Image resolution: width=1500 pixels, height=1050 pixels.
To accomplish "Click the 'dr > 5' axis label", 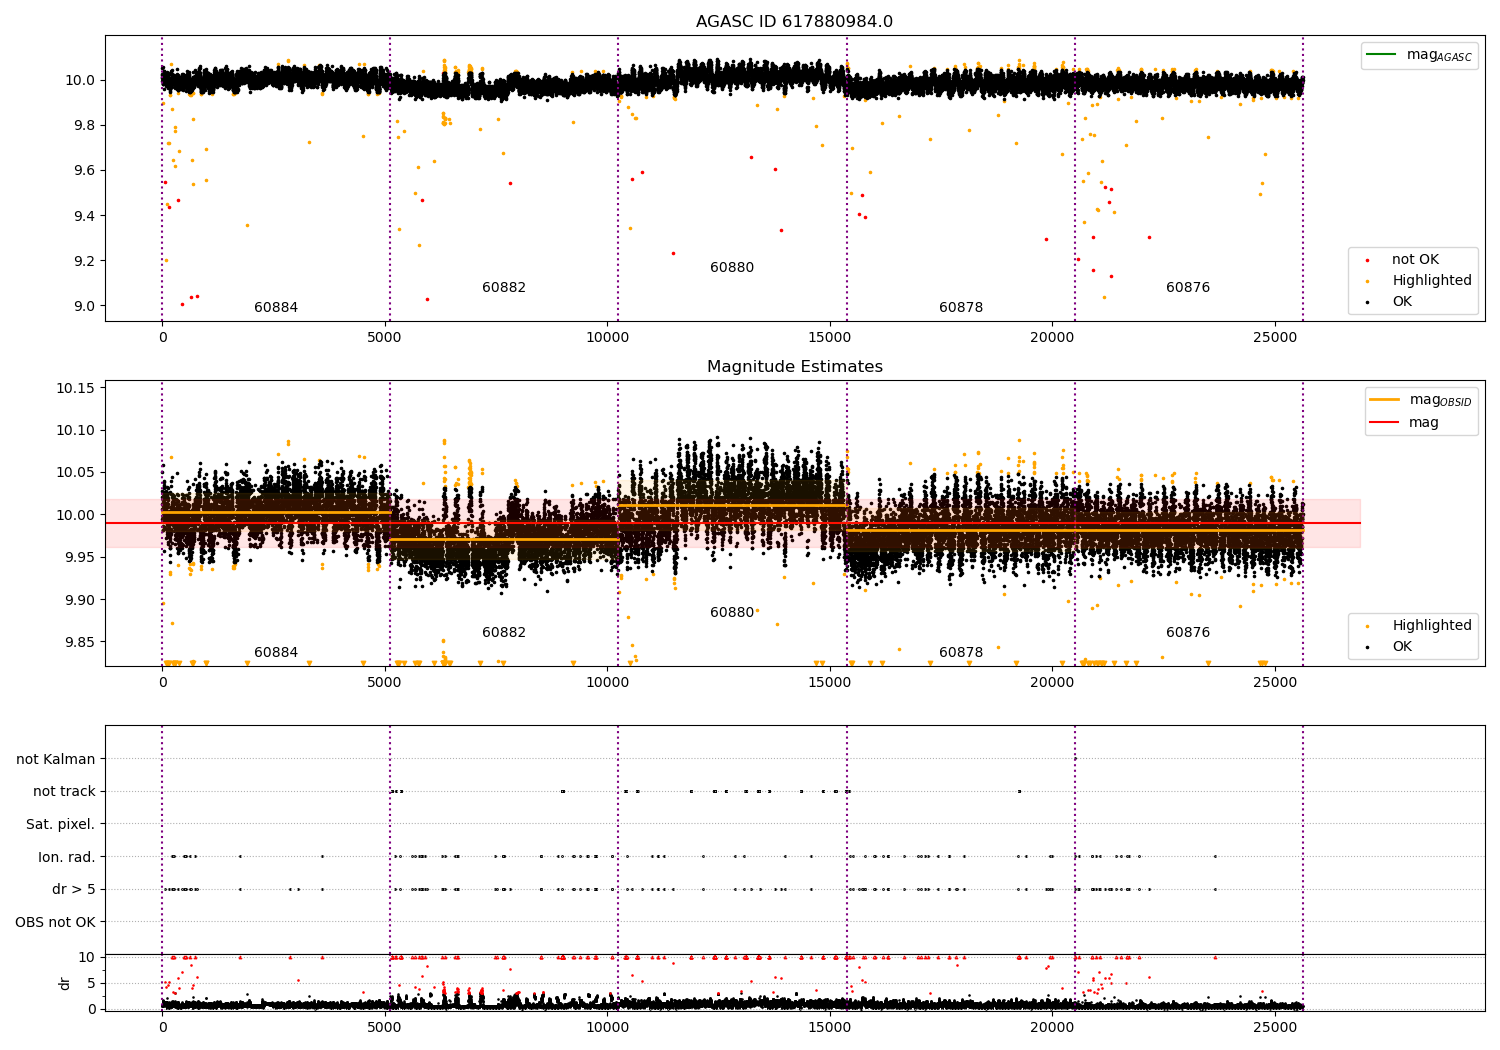I will 74,890.
